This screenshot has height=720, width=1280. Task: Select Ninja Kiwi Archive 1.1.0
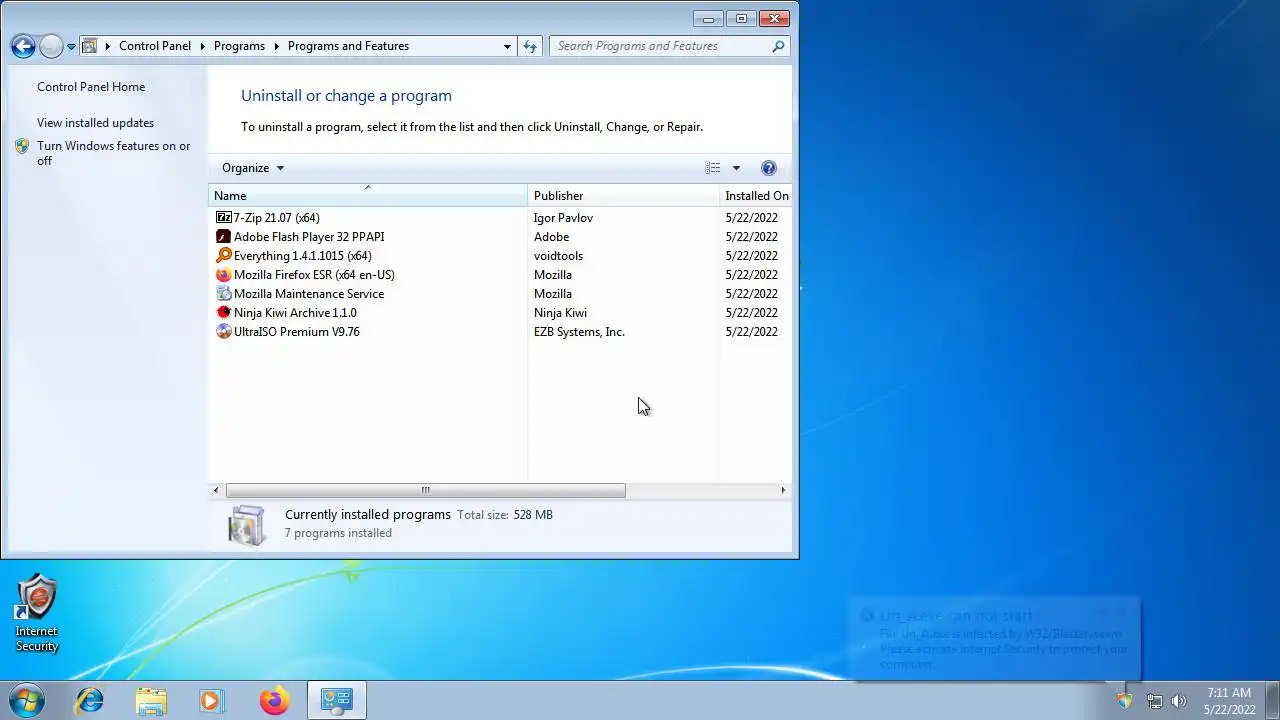click(x=500, y=312)
